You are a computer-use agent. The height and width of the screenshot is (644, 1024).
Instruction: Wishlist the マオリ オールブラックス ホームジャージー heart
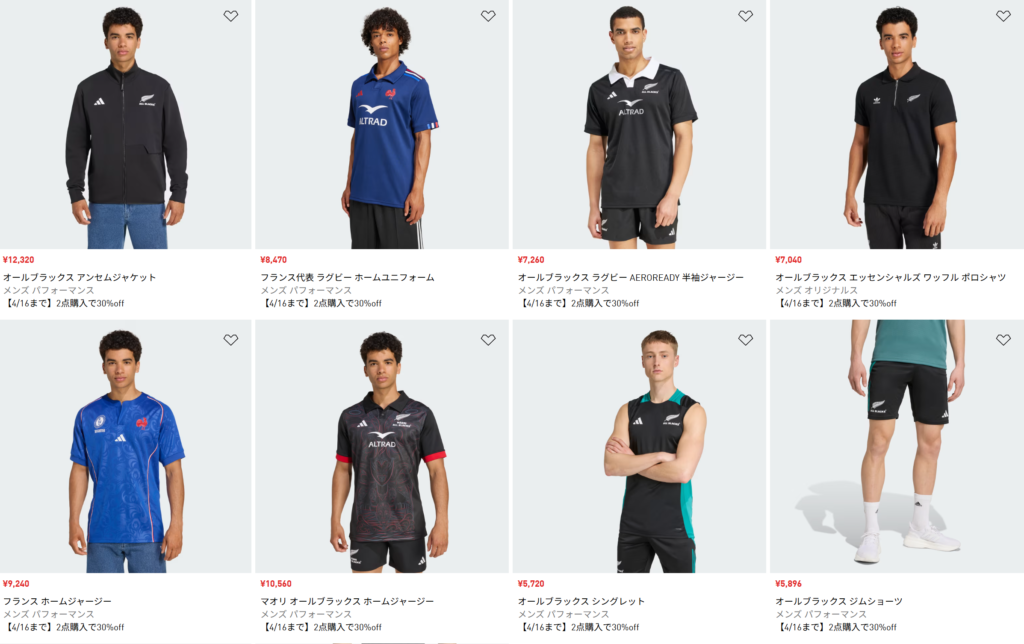[488, 340]
